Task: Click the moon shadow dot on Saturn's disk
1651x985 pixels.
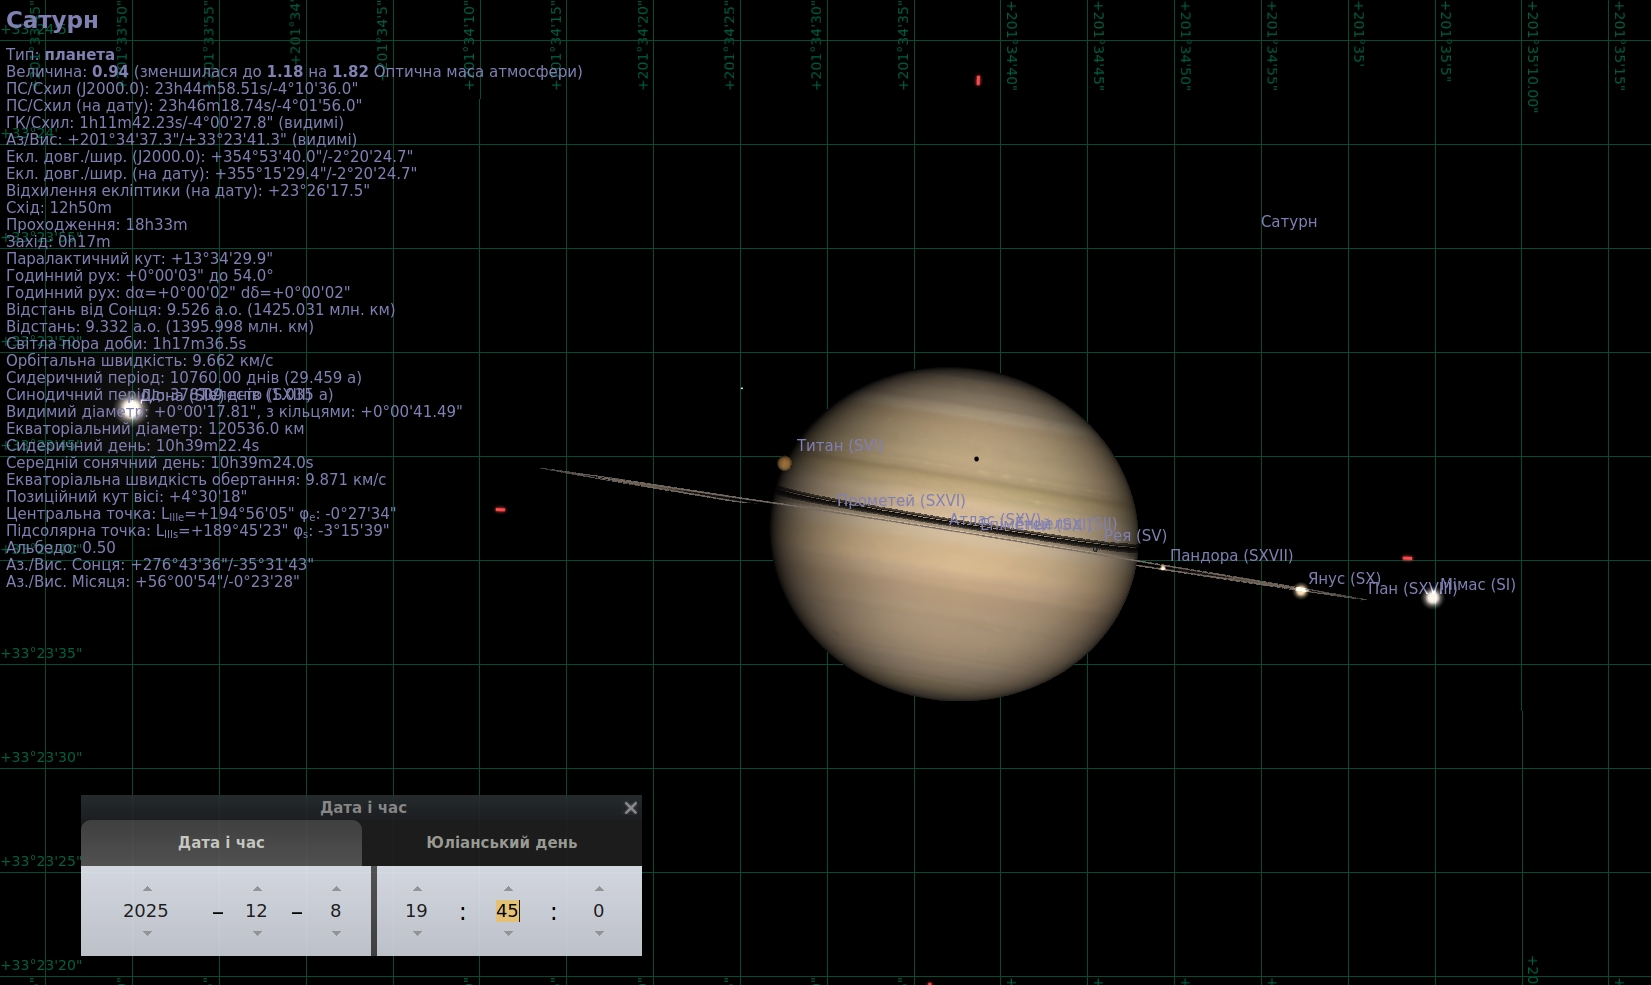Action: (x=976, y=459)
